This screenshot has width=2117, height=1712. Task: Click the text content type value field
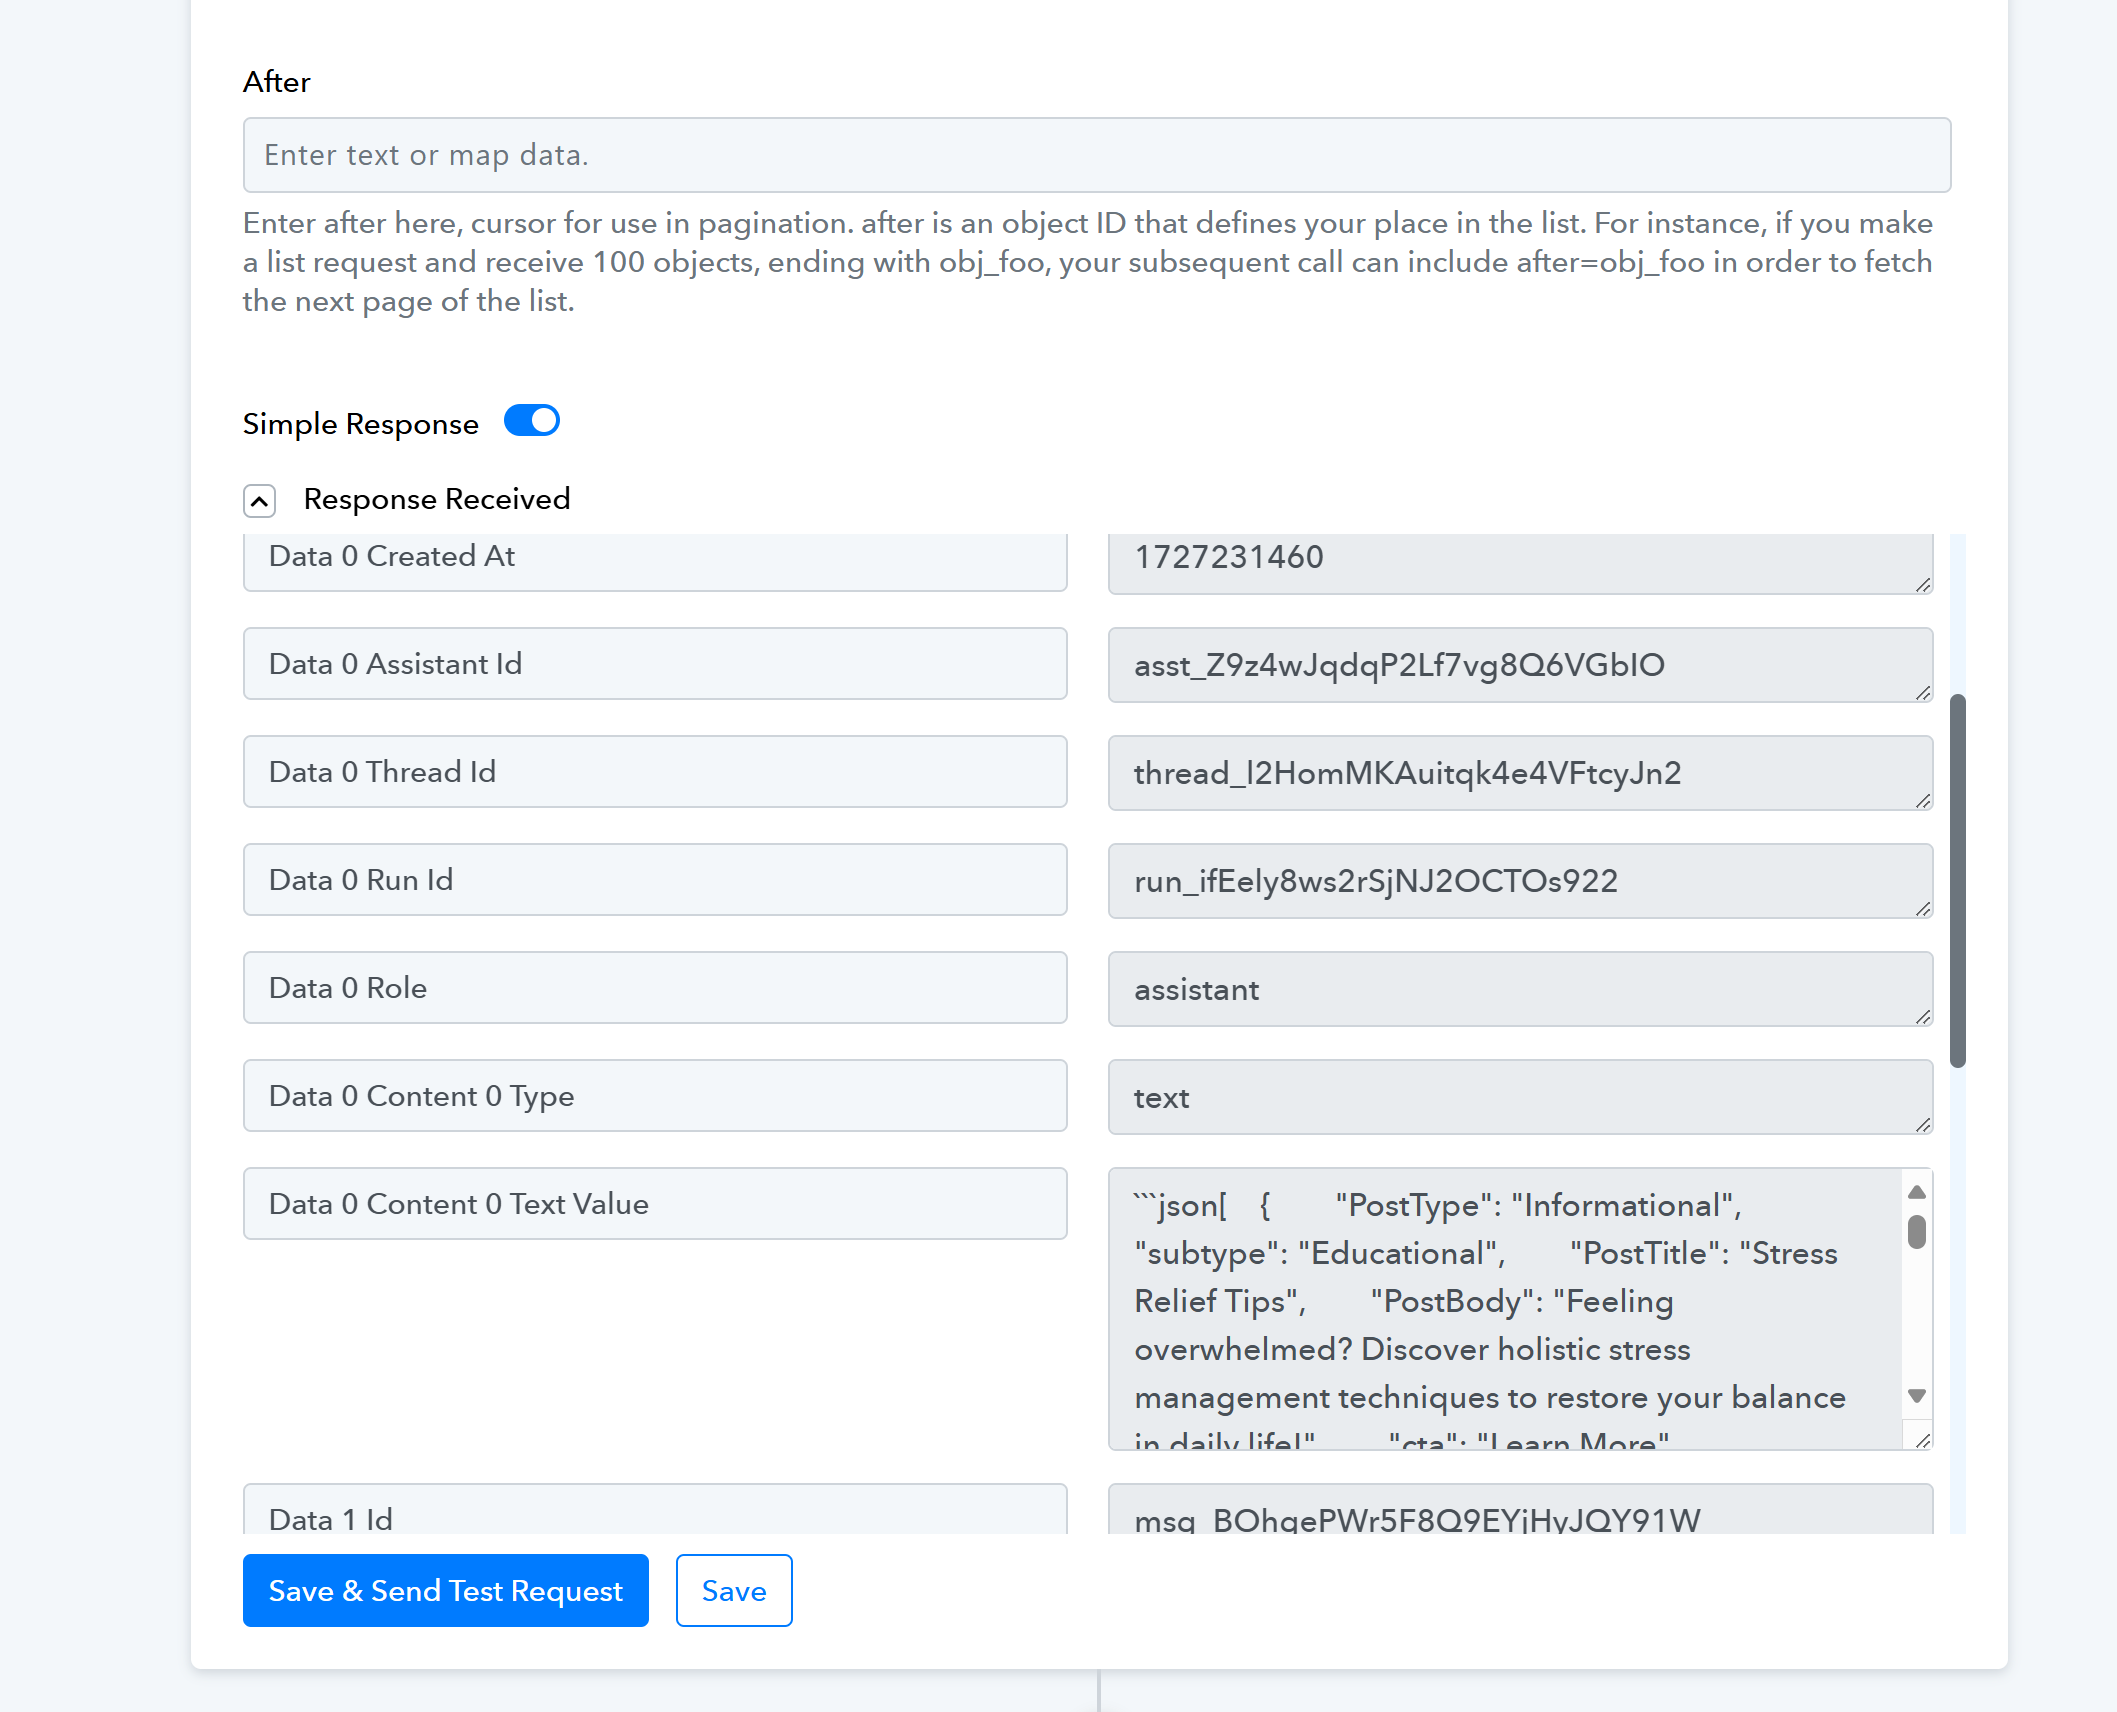coord(1520,1097)
